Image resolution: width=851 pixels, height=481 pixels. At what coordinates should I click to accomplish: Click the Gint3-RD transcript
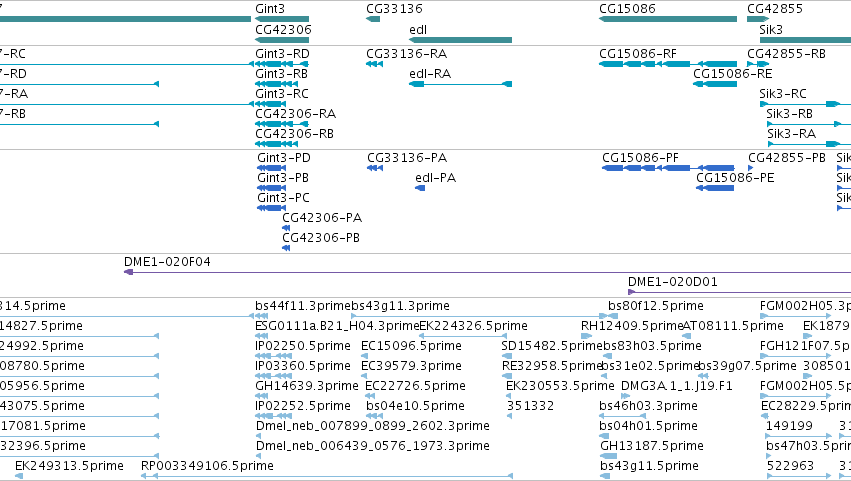point(282,64)
